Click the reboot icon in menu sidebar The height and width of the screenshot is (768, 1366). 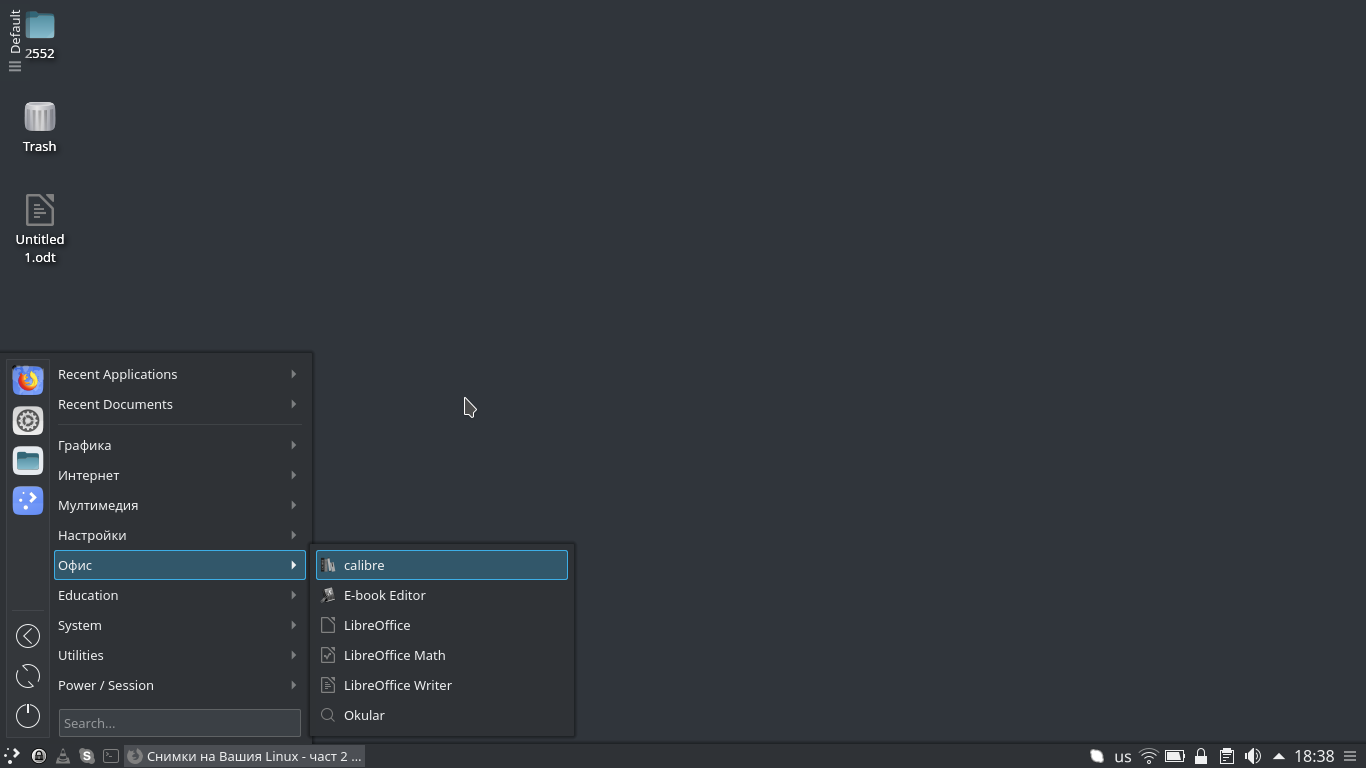tap(28, 676)
